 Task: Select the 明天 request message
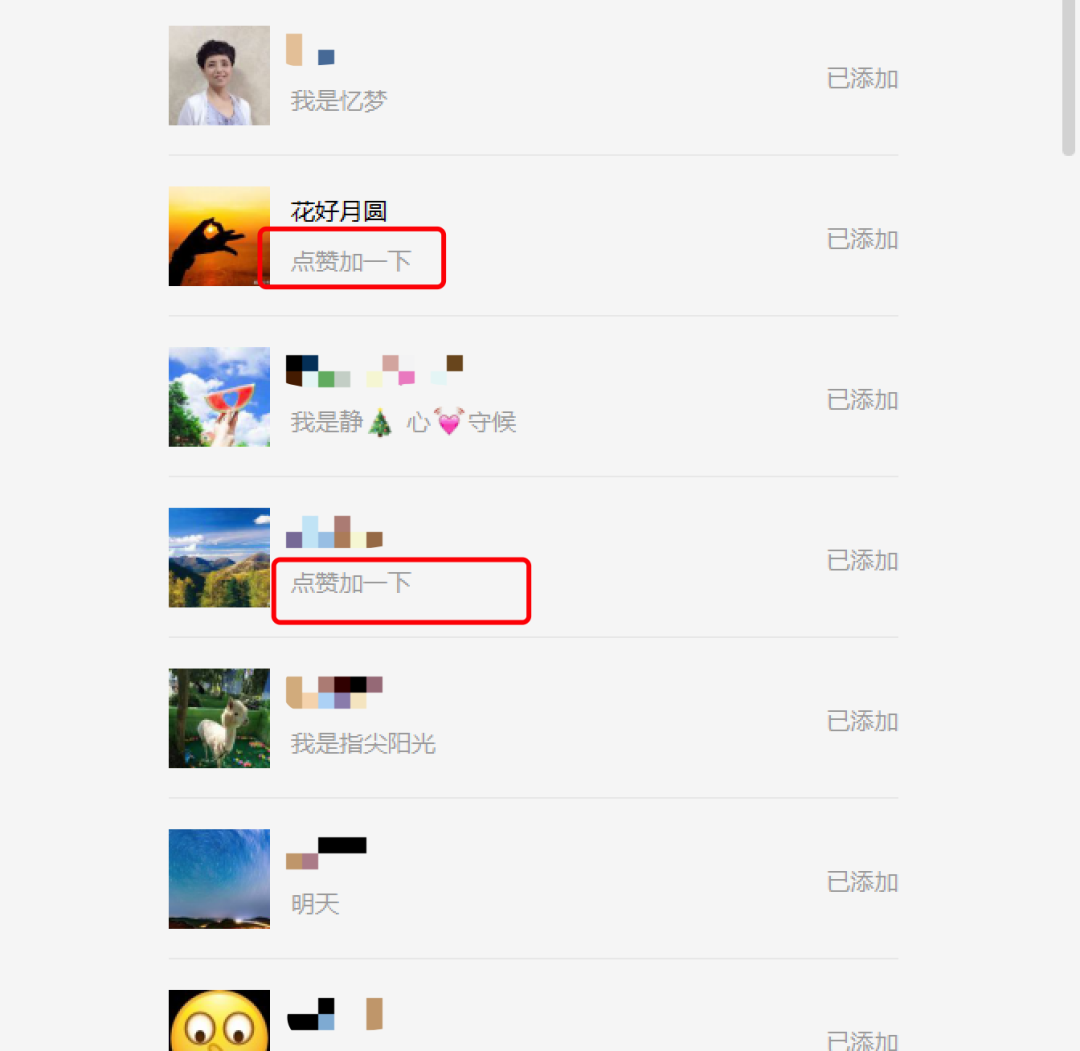coord(315,904)
